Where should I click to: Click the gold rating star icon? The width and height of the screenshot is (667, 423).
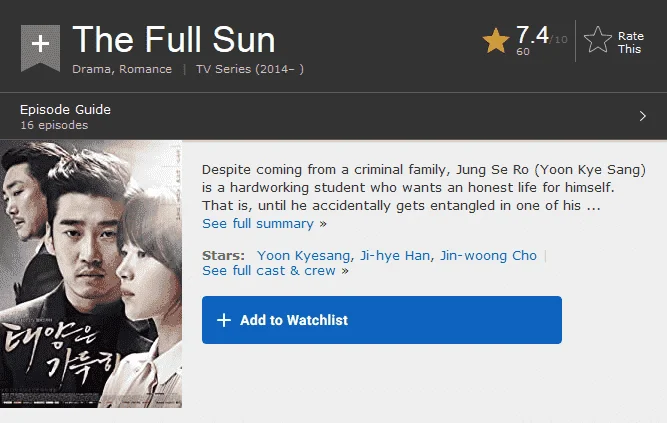coord(496,41)
